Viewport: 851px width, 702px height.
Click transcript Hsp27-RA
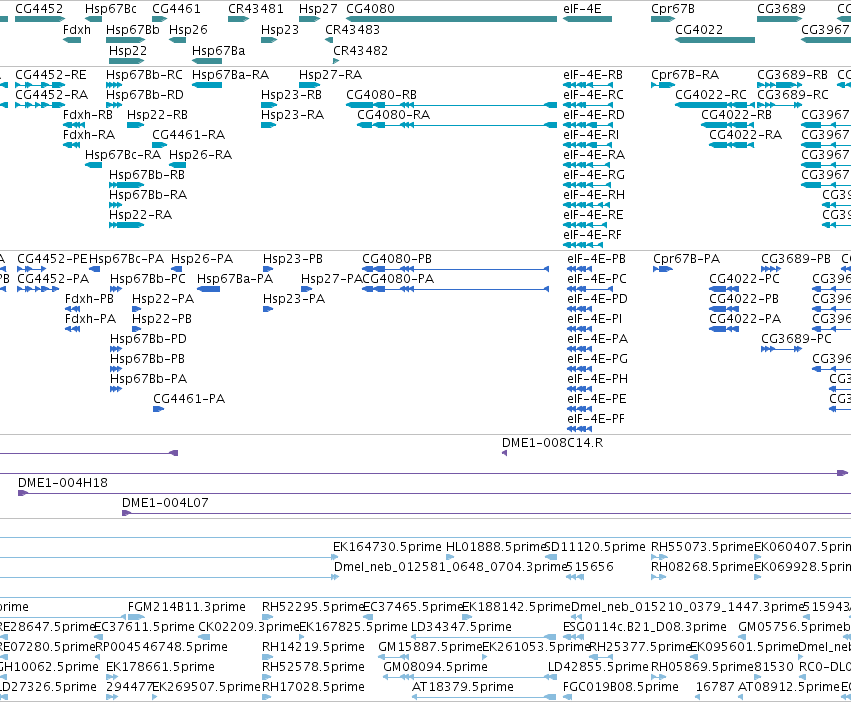[331, 74]
